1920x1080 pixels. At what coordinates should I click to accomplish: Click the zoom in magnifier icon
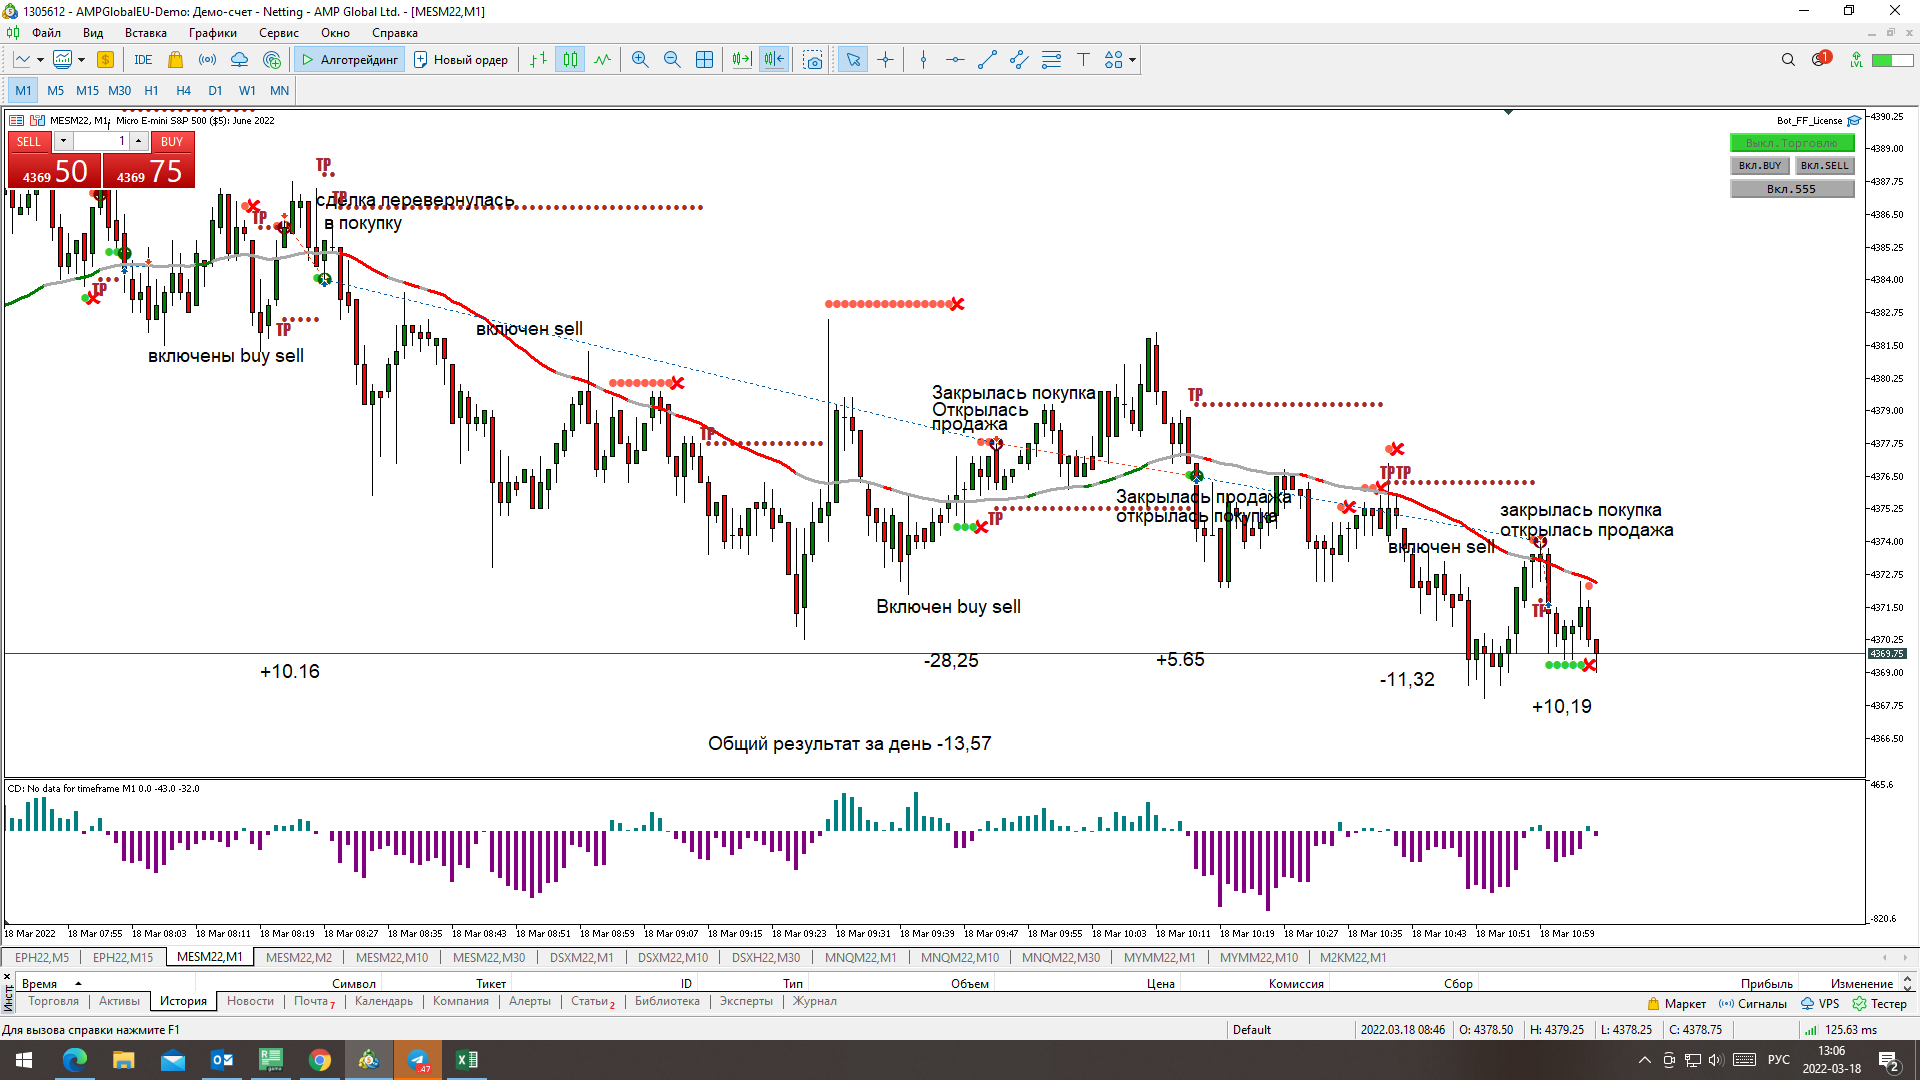[x=640, y=60]
